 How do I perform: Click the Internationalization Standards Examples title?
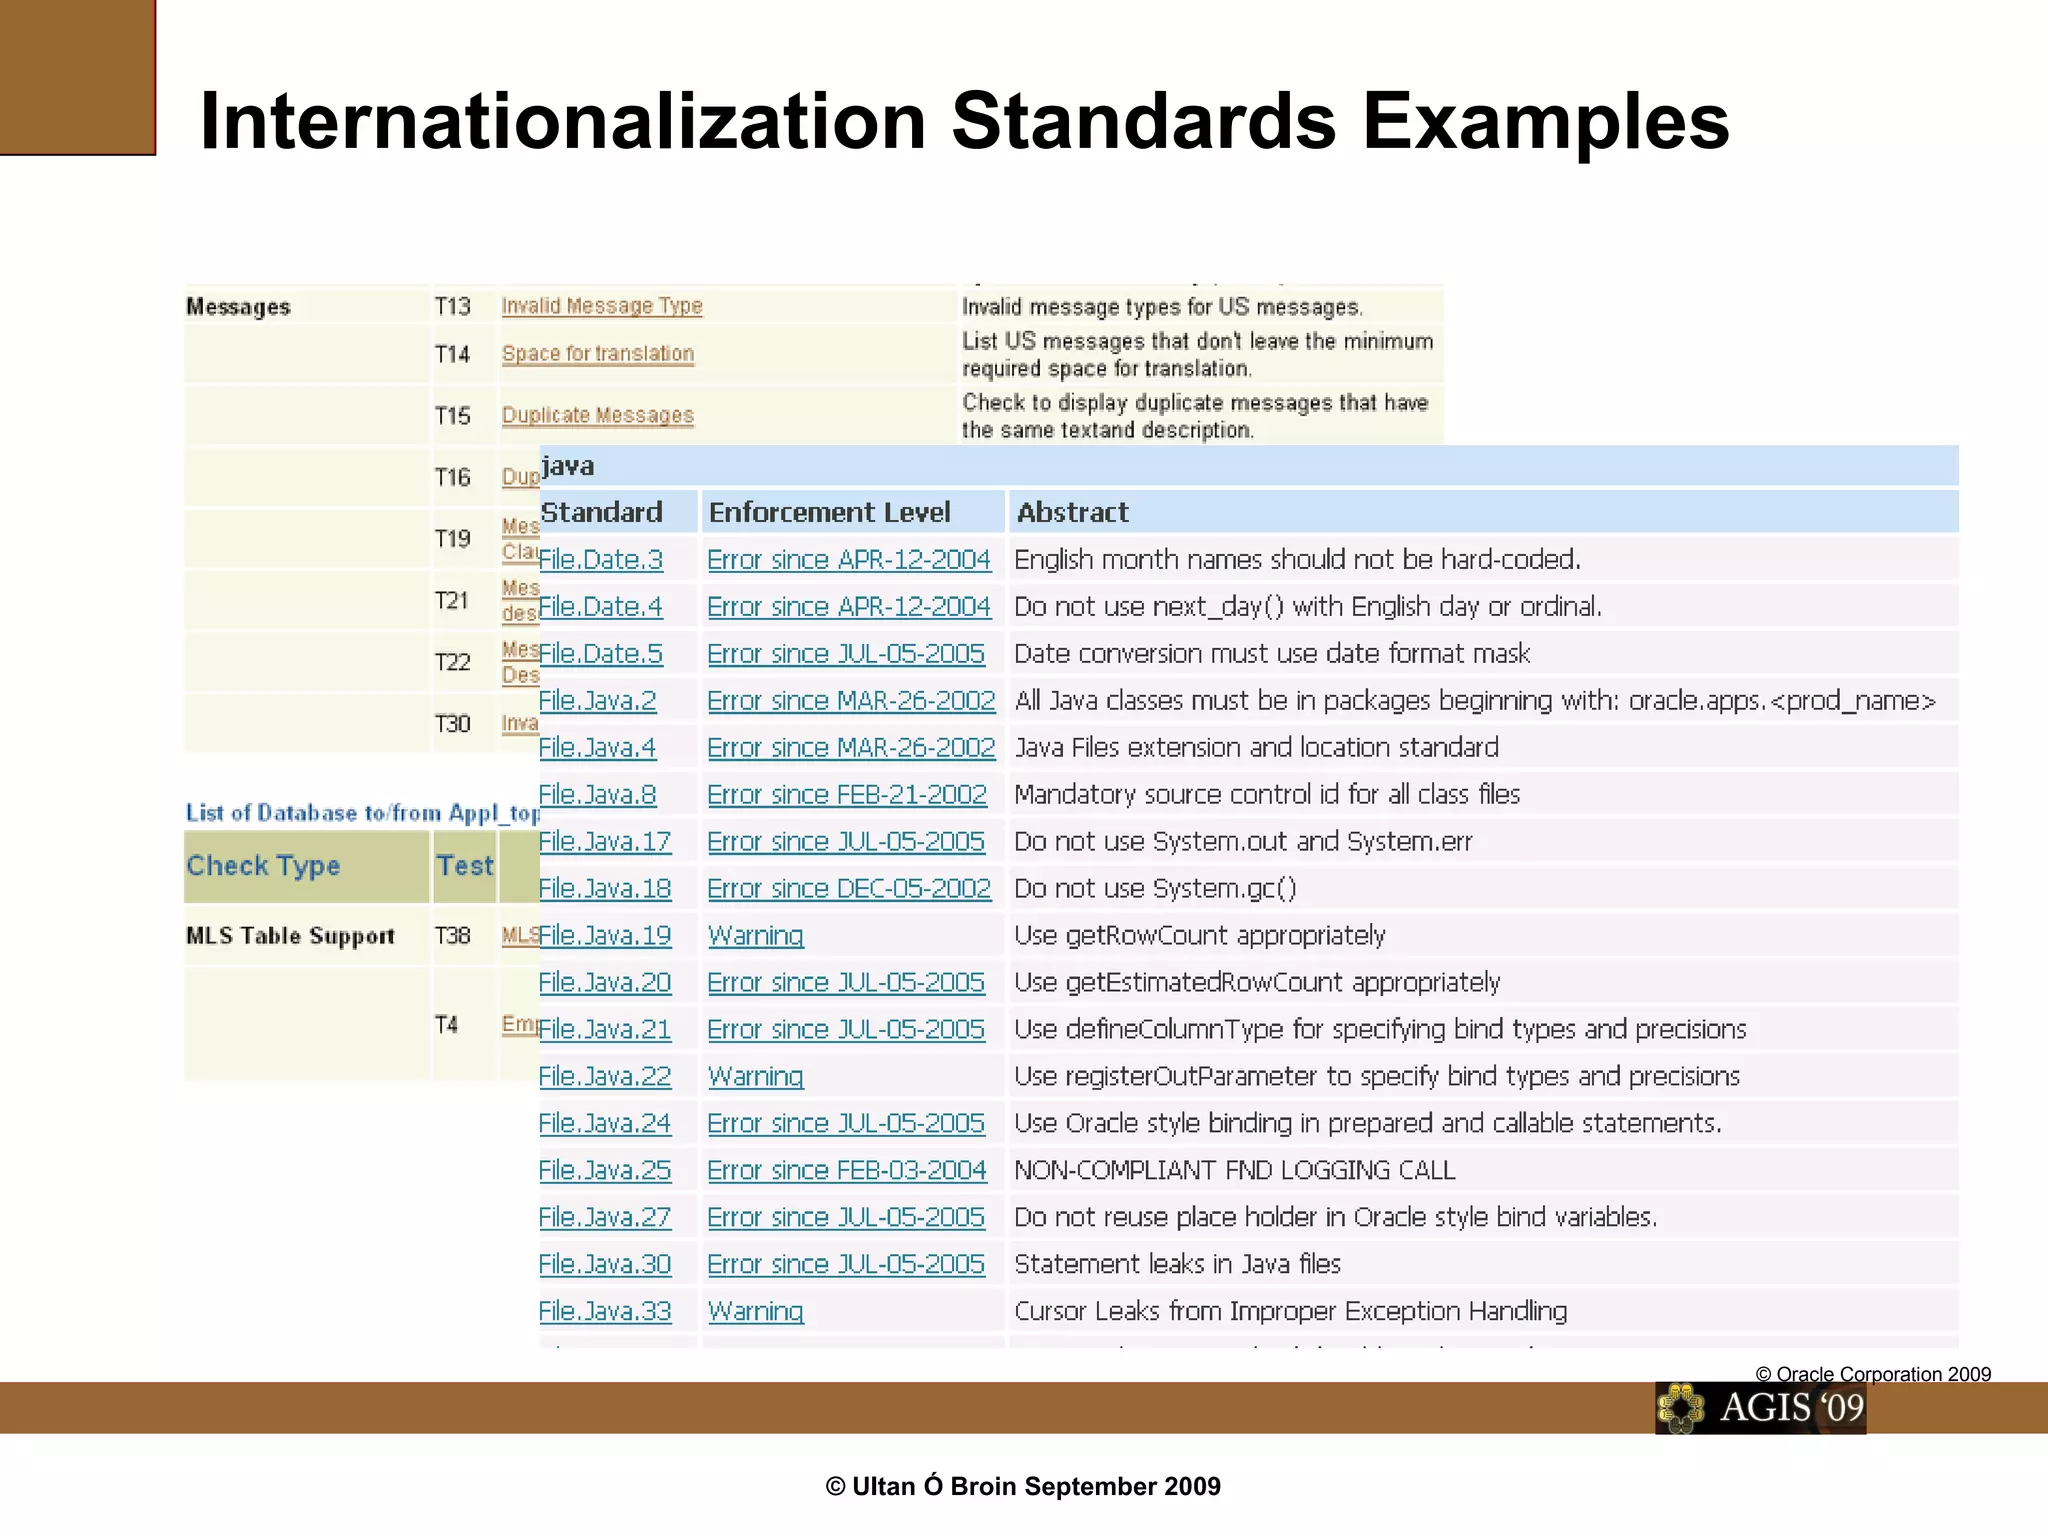[x=964, y=121]
